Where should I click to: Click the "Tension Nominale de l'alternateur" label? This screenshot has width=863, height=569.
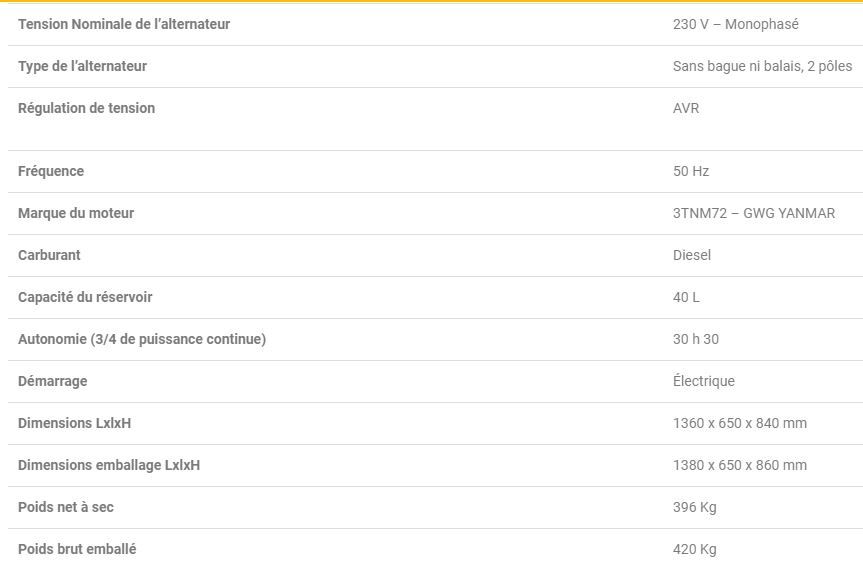pos(124,24)
